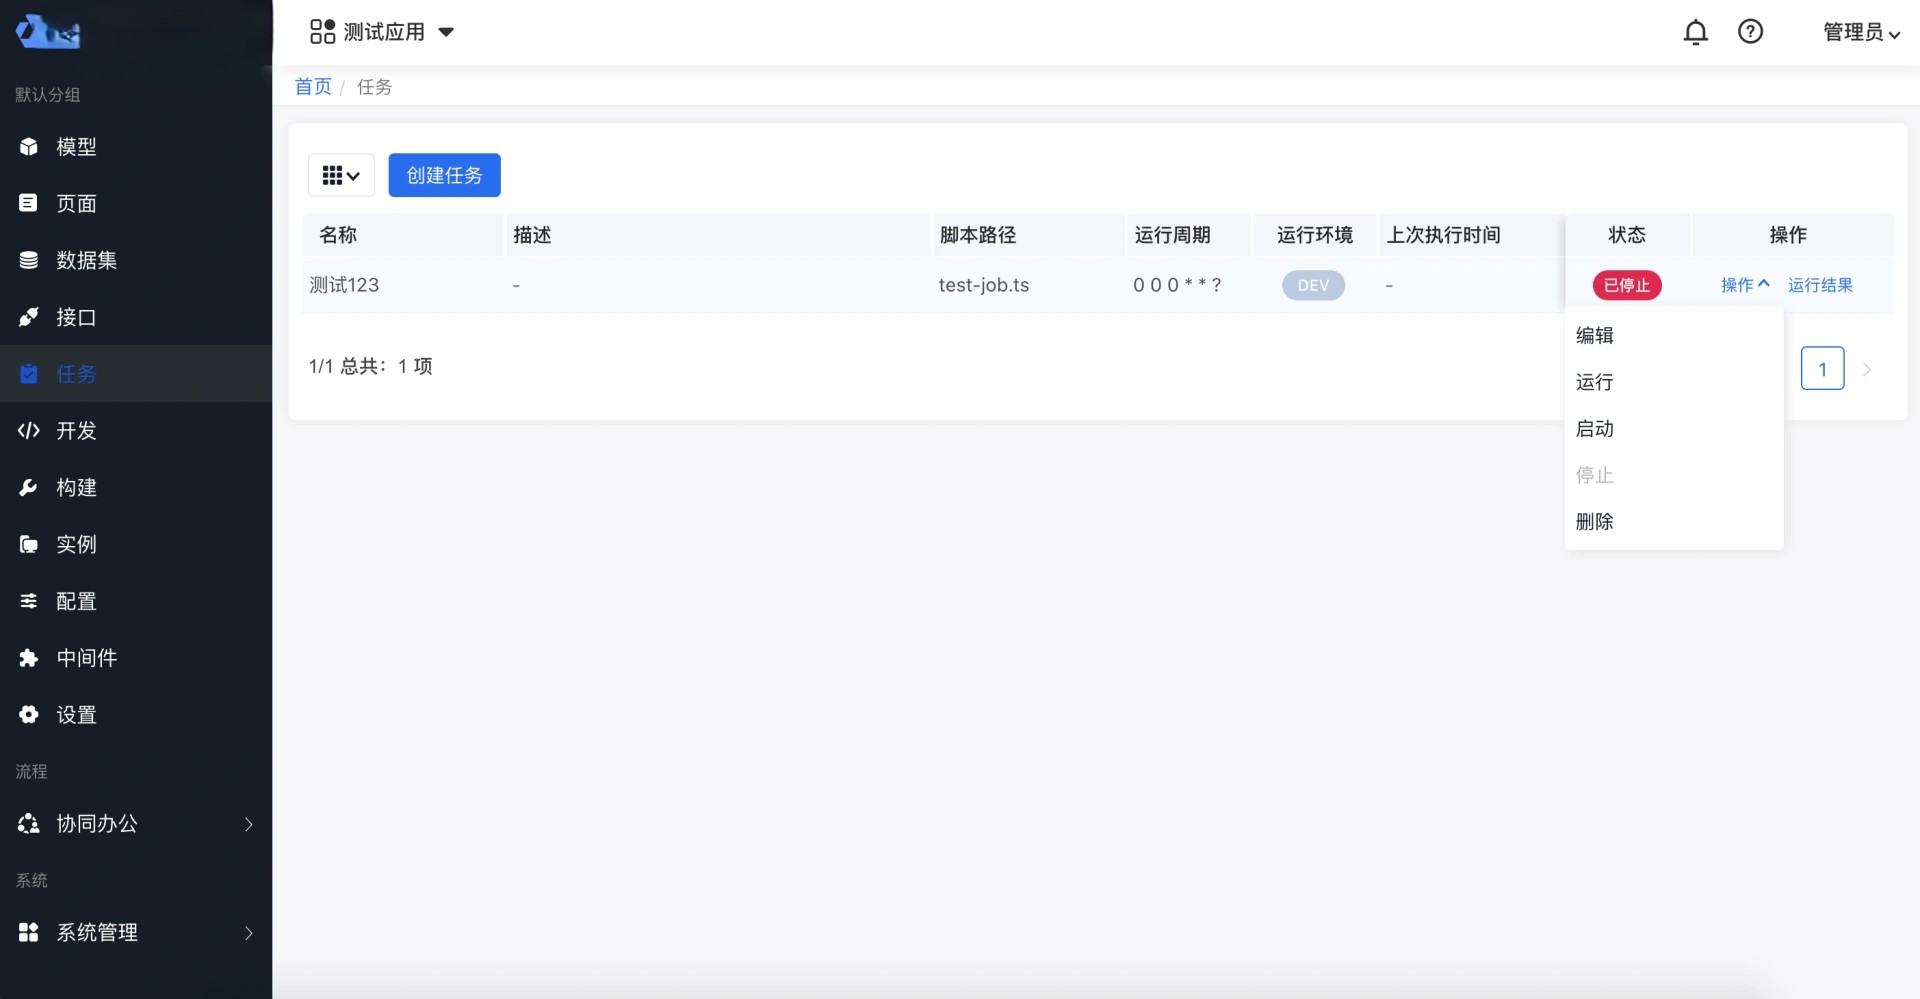Choose 启动 from the action menu
Image resolution: width=1920 pixels, height=999 pixels.
point(1674,429)
